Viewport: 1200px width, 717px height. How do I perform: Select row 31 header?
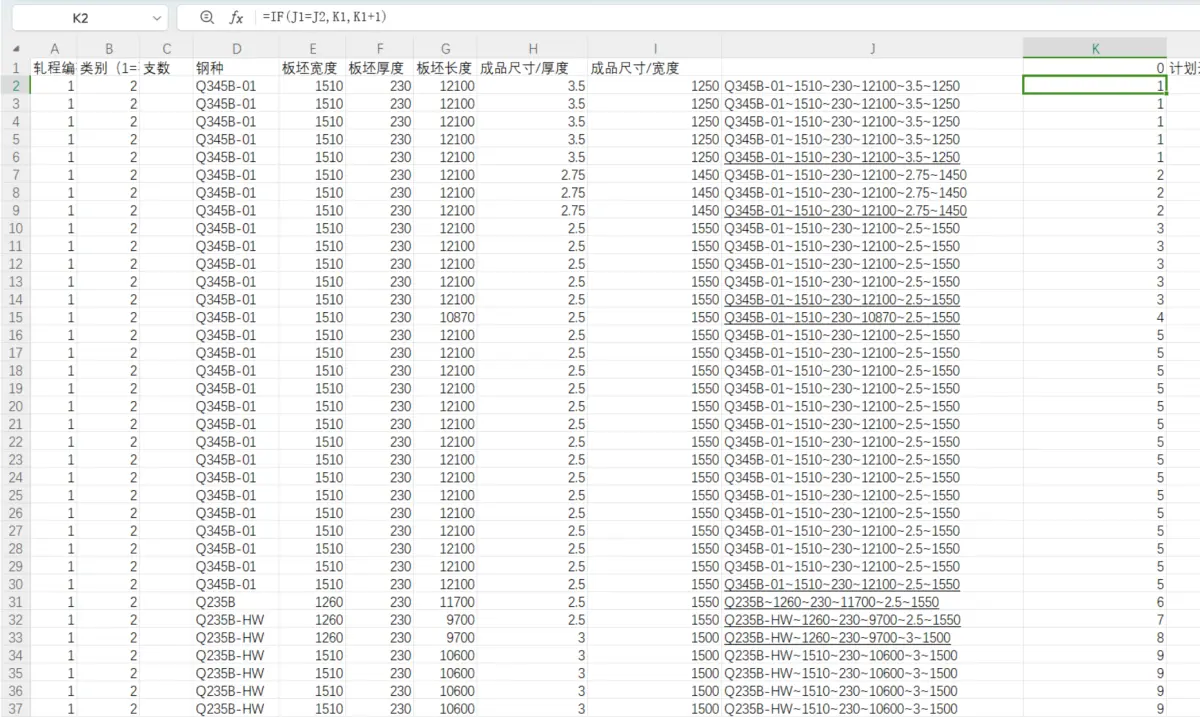point(16,602)
